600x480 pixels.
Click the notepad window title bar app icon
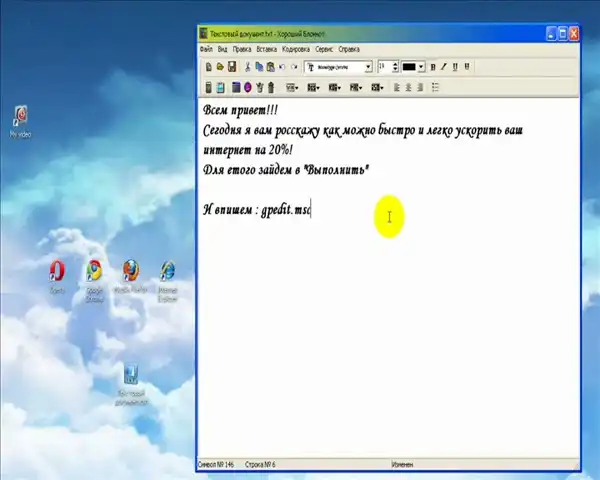point(204,34)
